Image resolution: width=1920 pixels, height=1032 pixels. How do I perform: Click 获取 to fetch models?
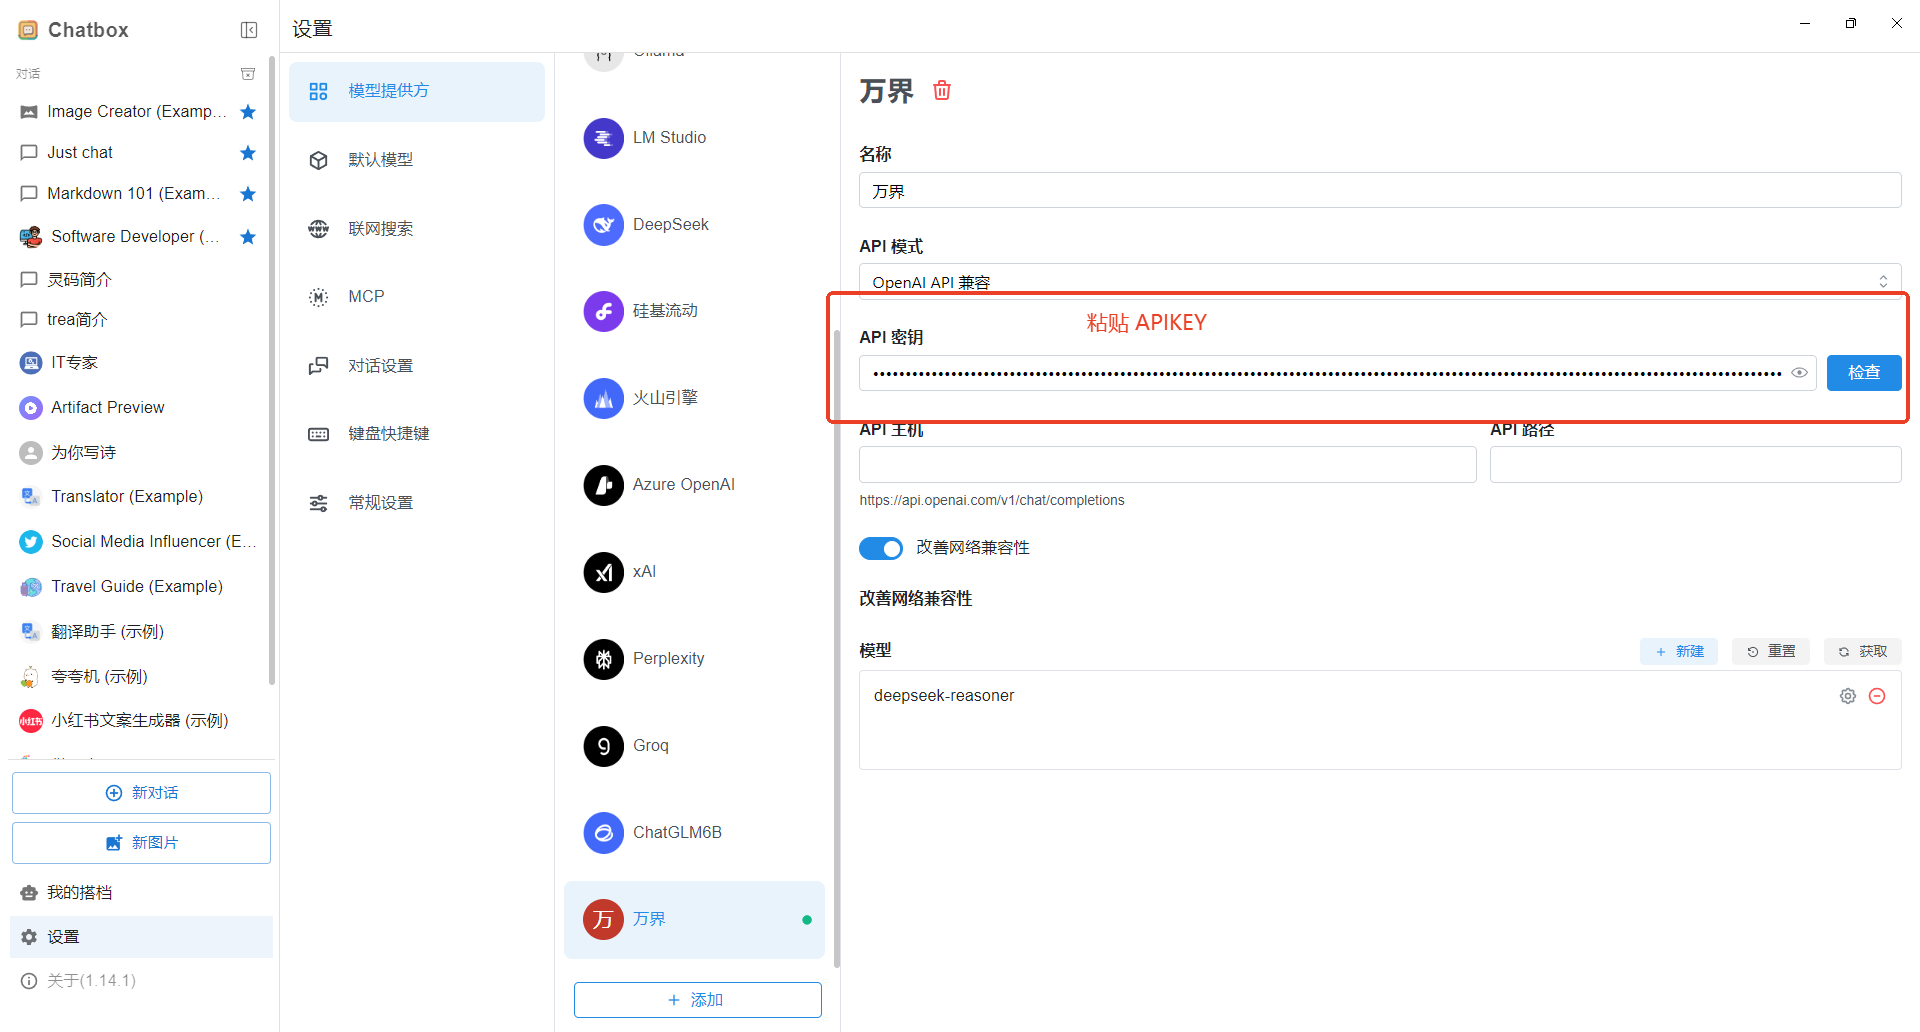pos(1863,652)
